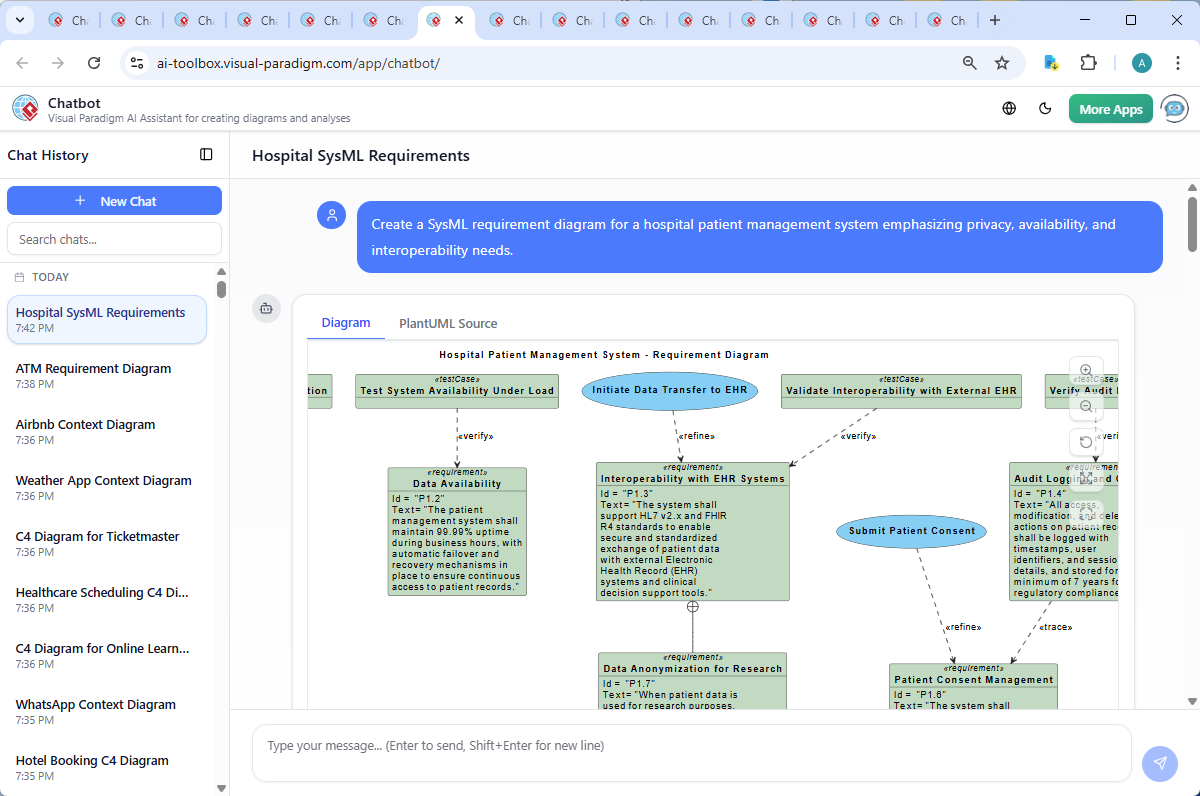Click the message input field at bottom
The height and width of the screenshot is (796, 1200).
[x=690, y=751]
